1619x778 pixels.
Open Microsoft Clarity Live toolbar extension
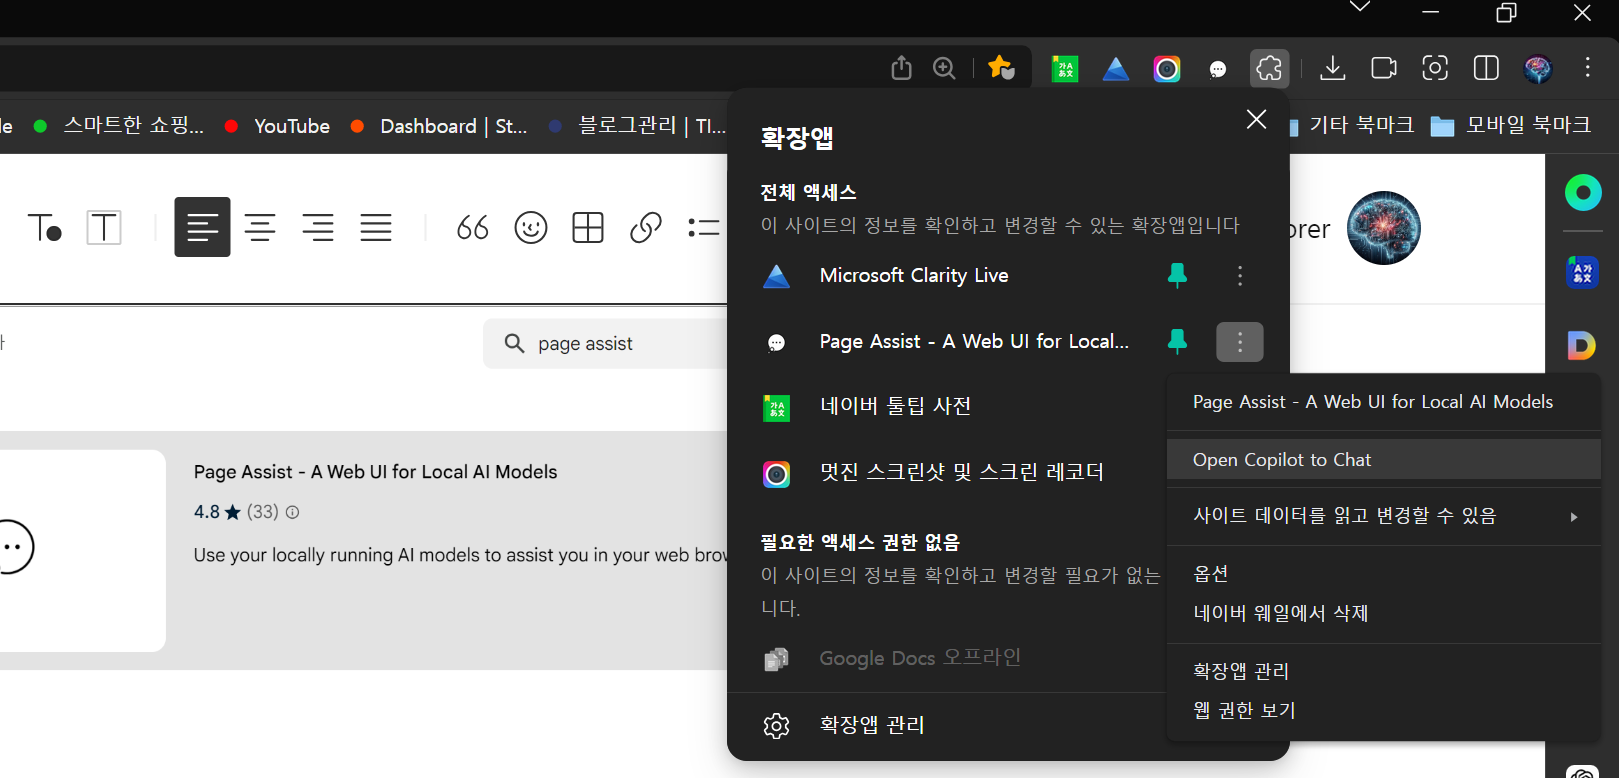[x=1116, y=68]
